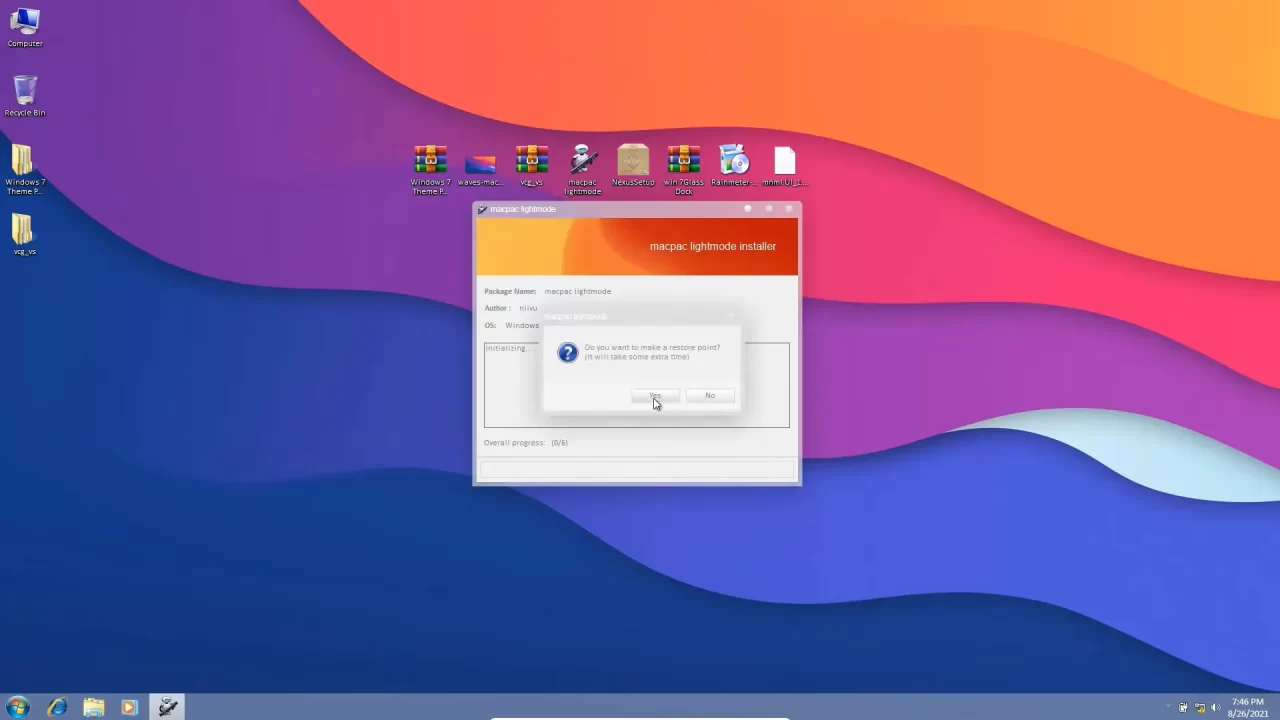Select the mnml.UI blank file icon

[785, 166]
